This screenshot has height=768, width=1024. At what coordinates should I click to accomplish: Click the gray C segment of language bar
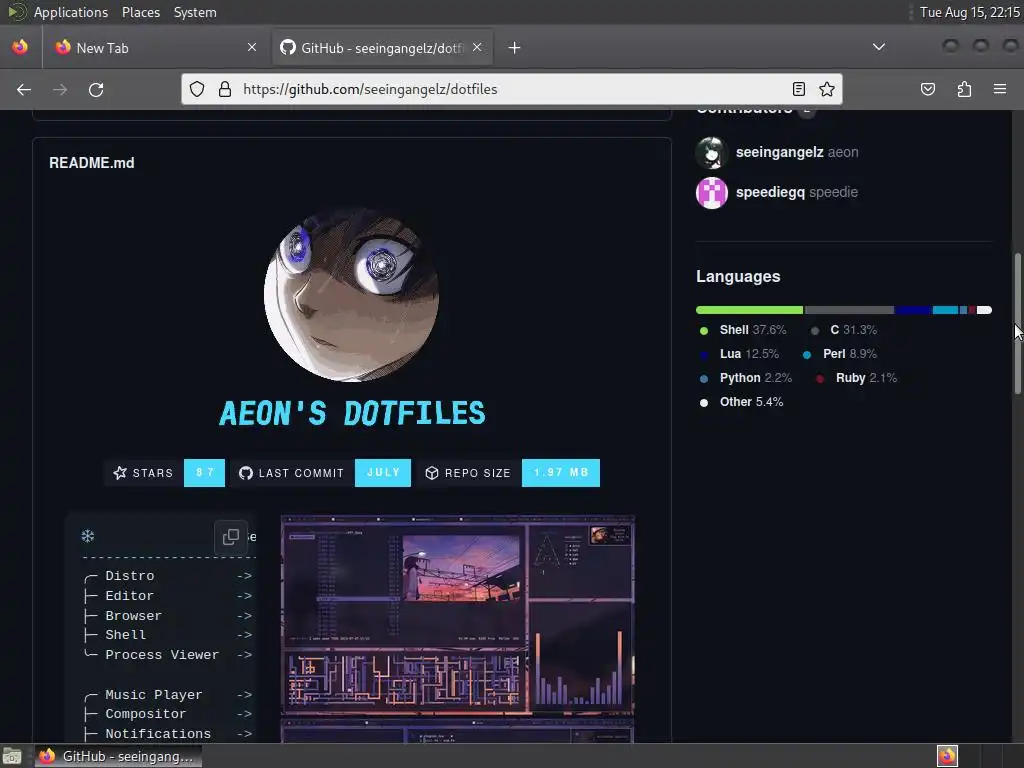tap(850, 310)
